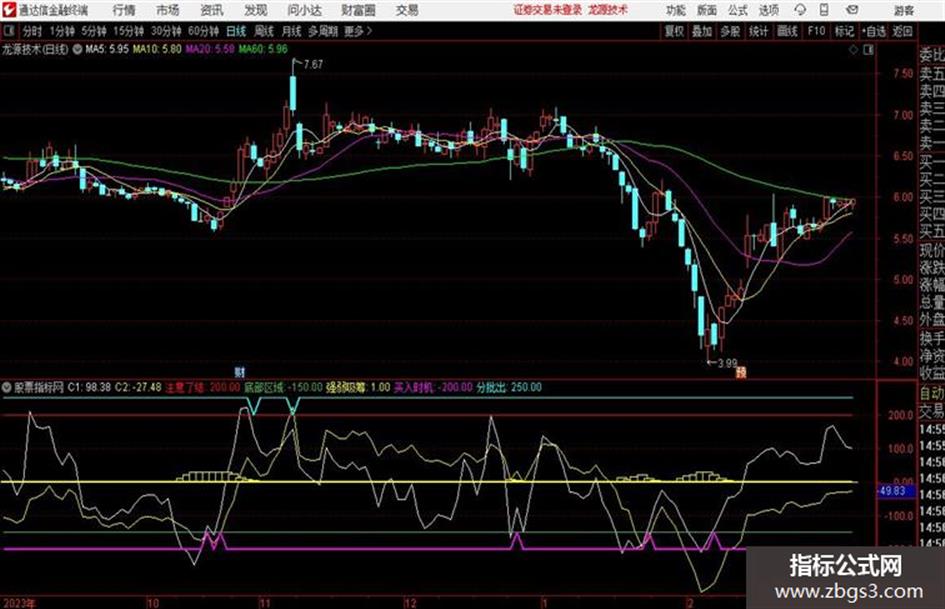Open the 公式 menu
The width and height of the screenshot is (945, 609).
click(x=738, y=10)
